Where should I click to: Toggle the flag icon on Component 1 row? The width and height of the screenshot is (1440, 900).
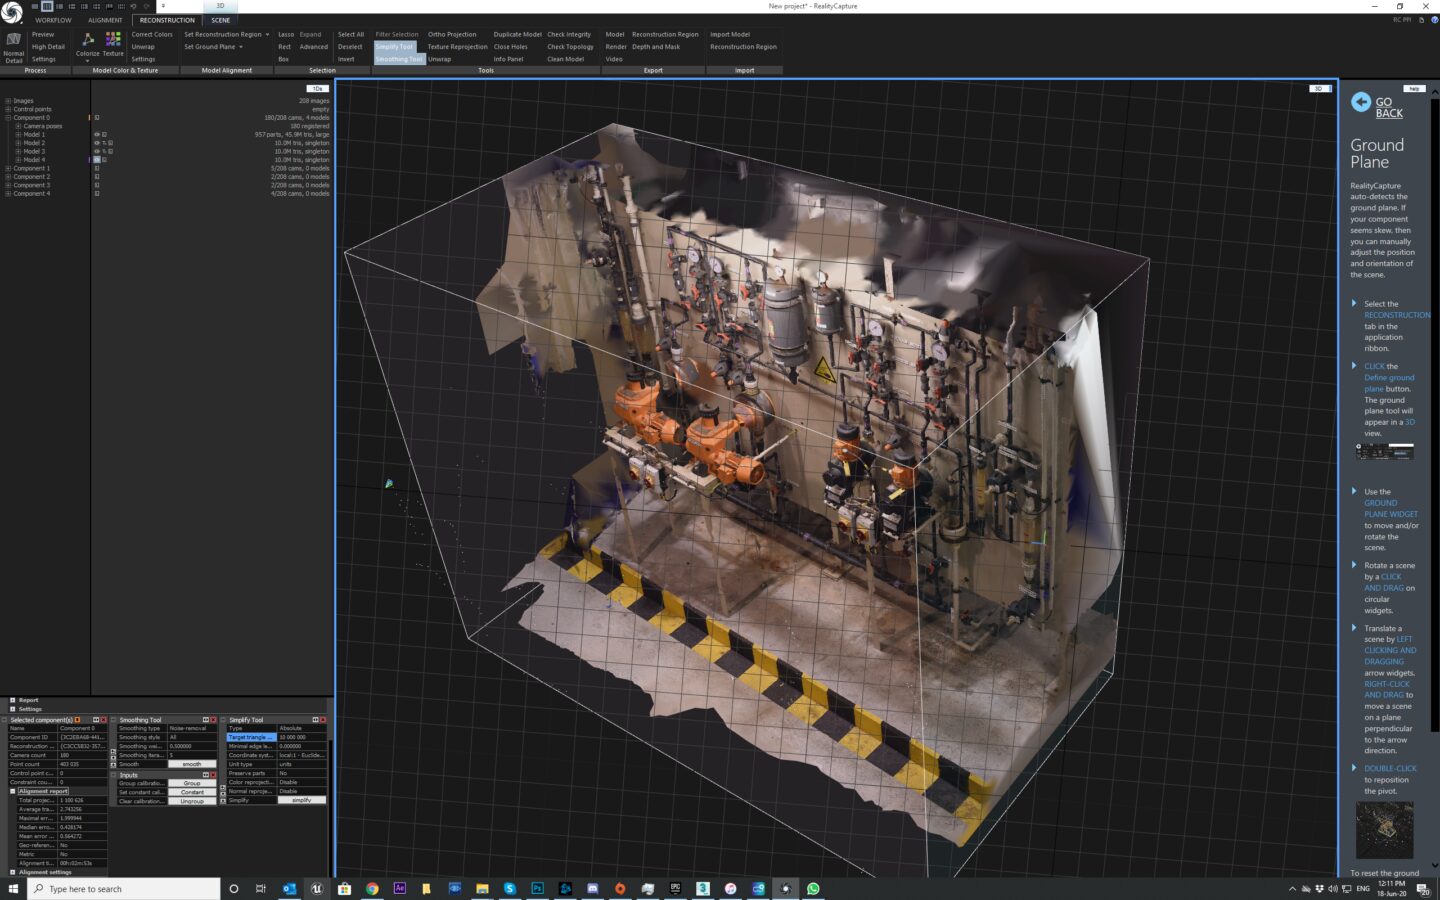click(x=97, y=168)
